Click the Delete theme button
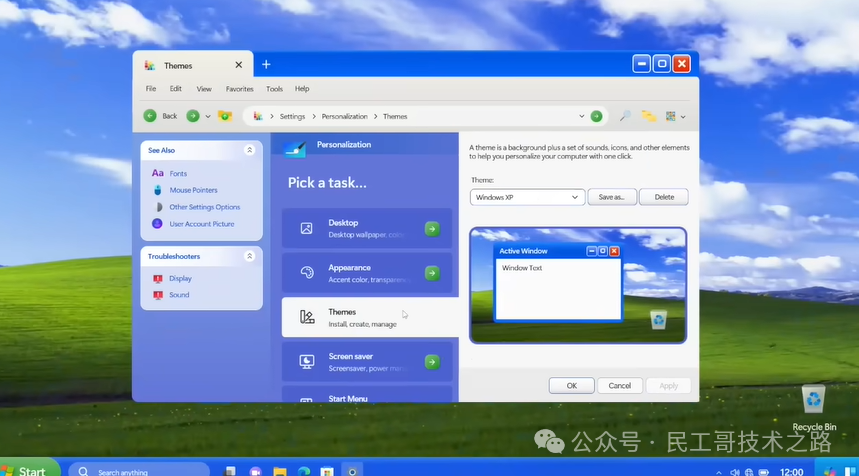Viewport: 859px width, 476px height. click(x=664, y=197)
